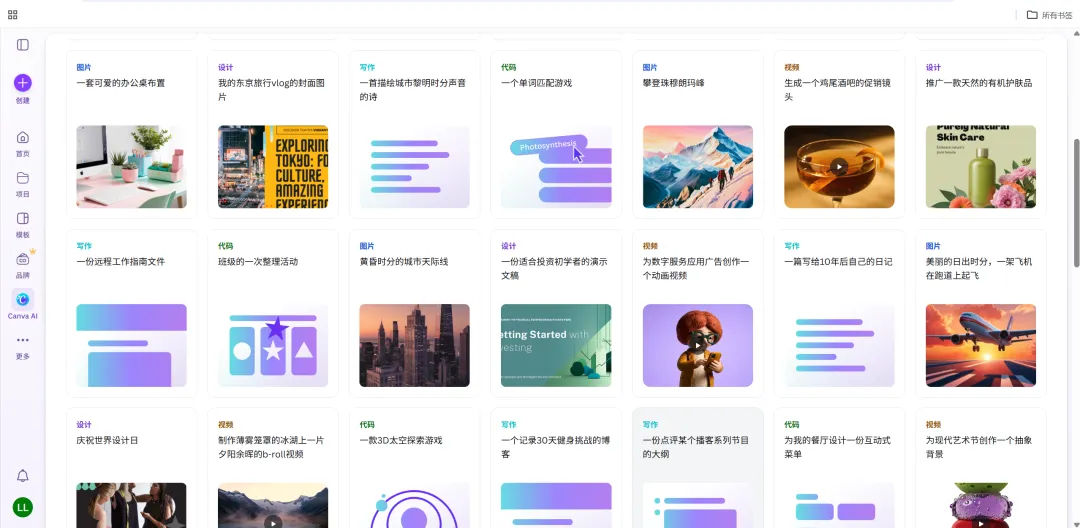Open the 3D space orbit game thumbnail
1080x528 pixels.
click(415, 505)
